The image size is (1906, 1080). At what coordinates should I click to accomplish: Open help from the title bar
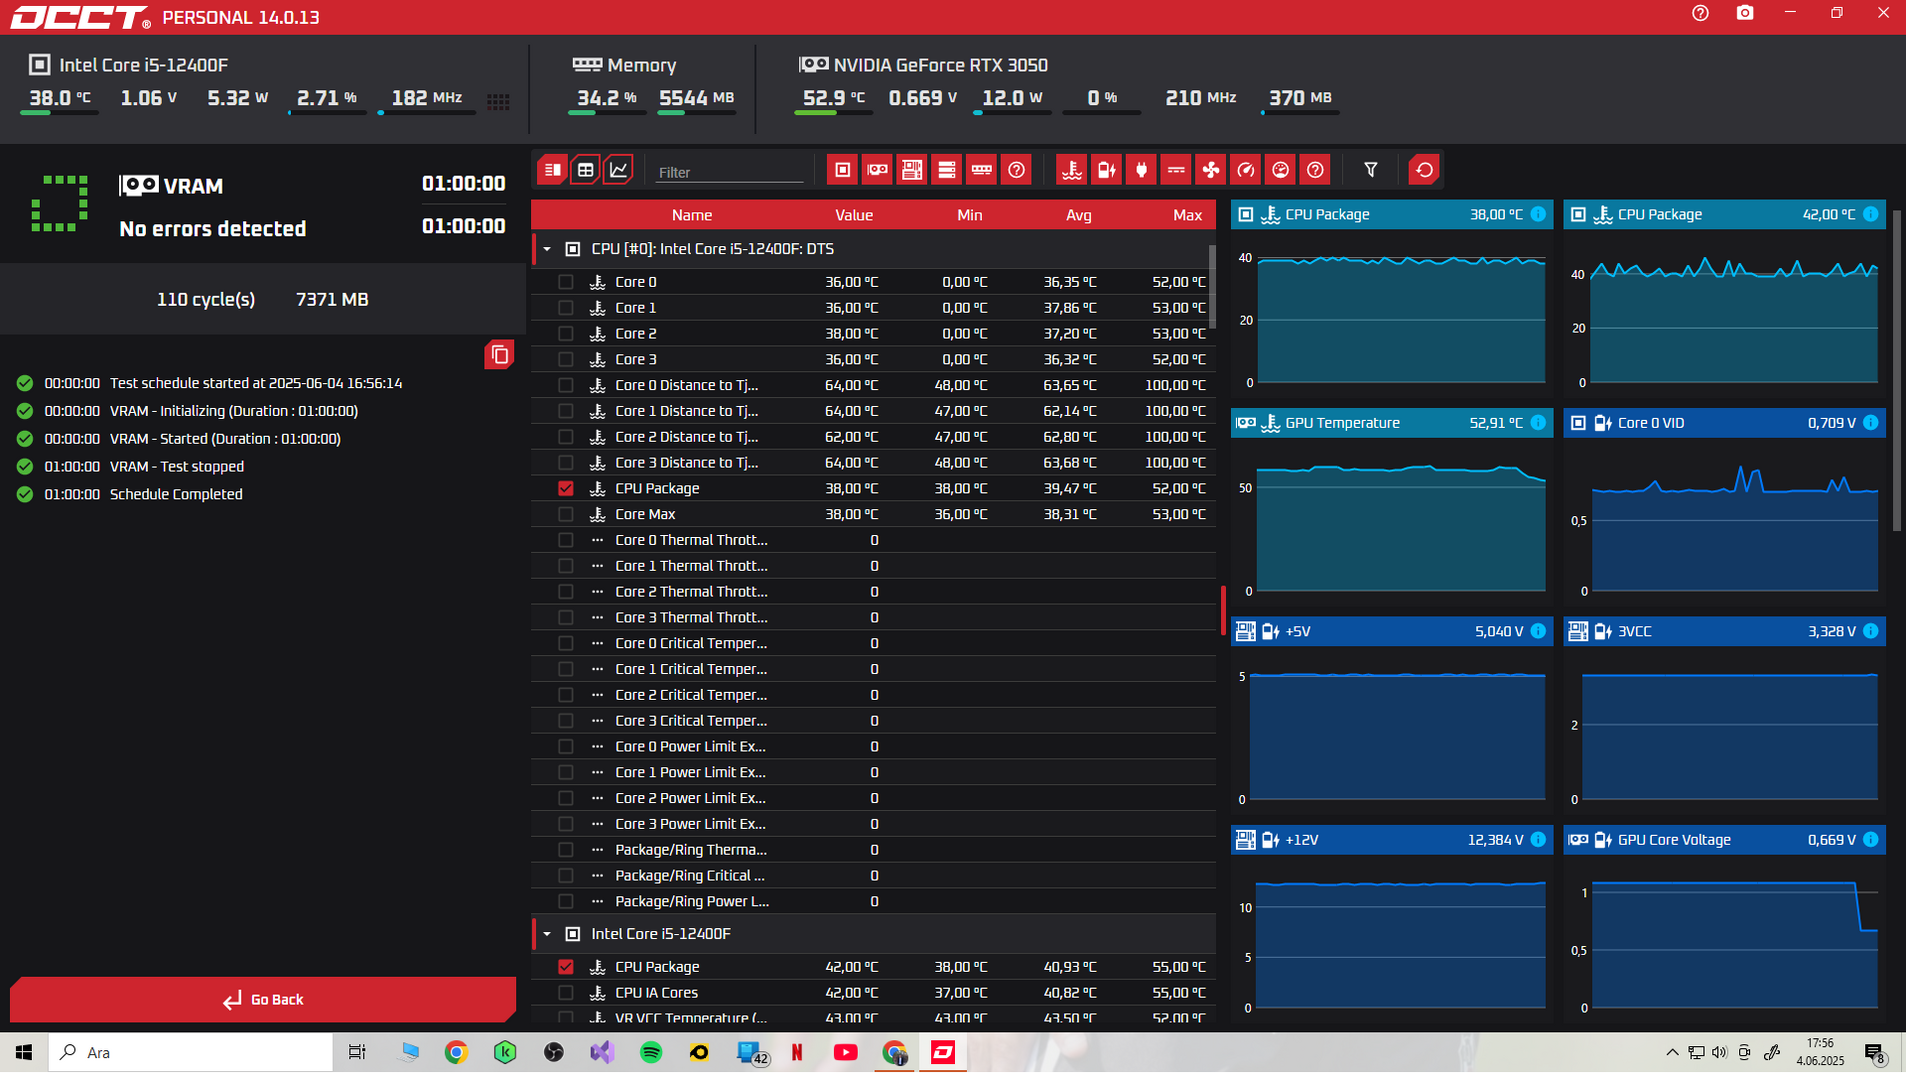(x=1700, y=13)
